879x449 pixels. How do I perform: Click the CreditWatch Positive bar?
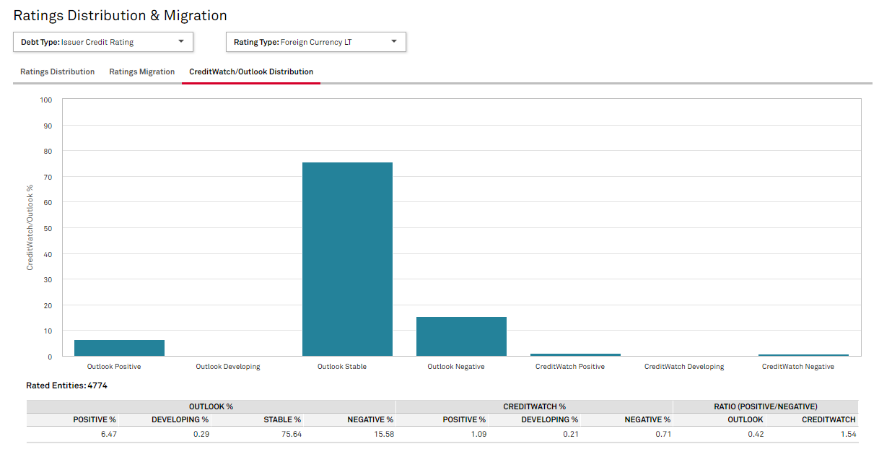[x=575, y=354]
